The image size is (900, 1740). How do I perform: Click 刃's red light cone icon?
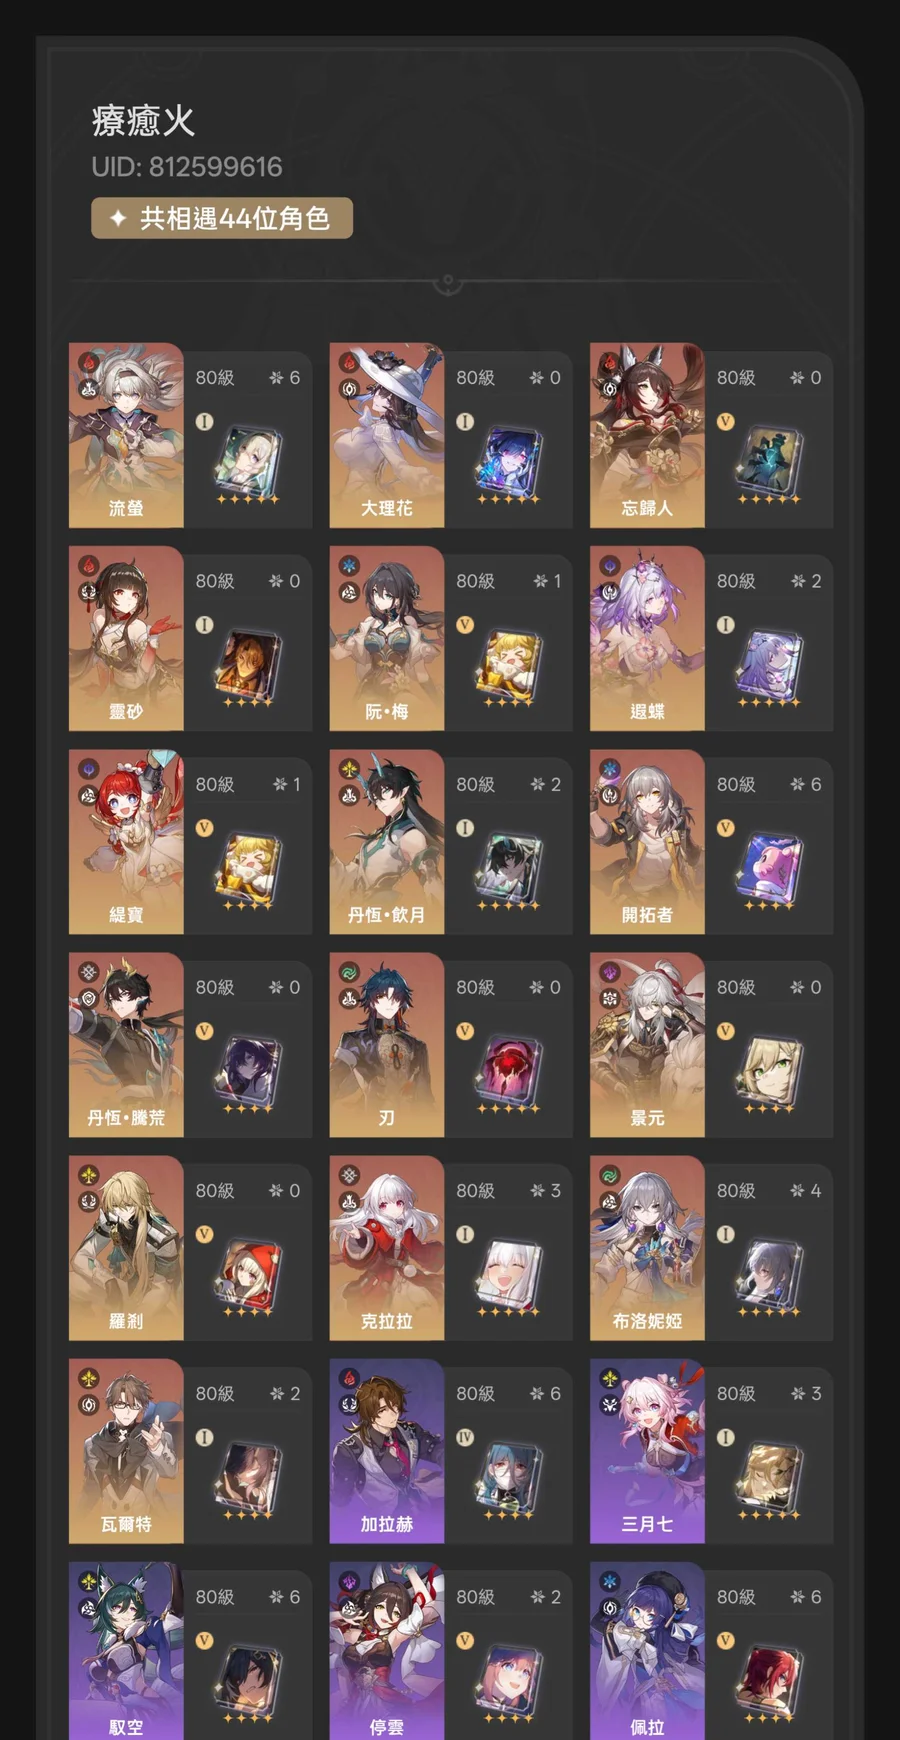pyautogui.click(x=509, y=1072)
